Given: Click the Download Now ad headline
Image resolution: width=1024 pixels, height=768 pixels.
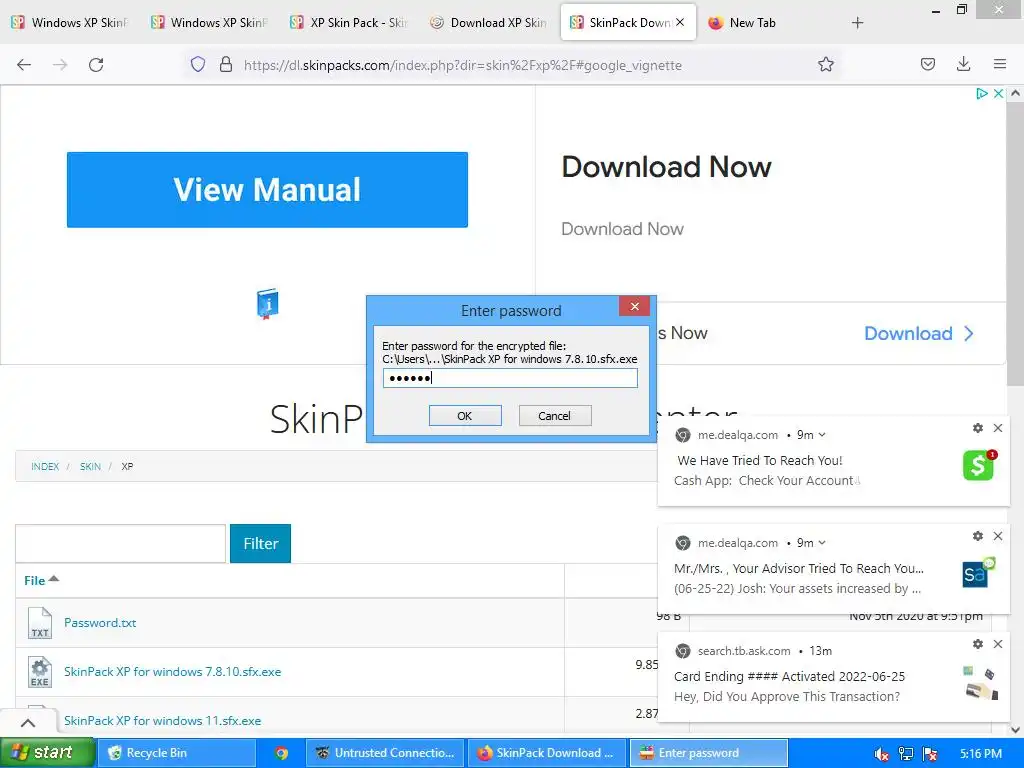Looking at the screenshot, I should 666,167.
